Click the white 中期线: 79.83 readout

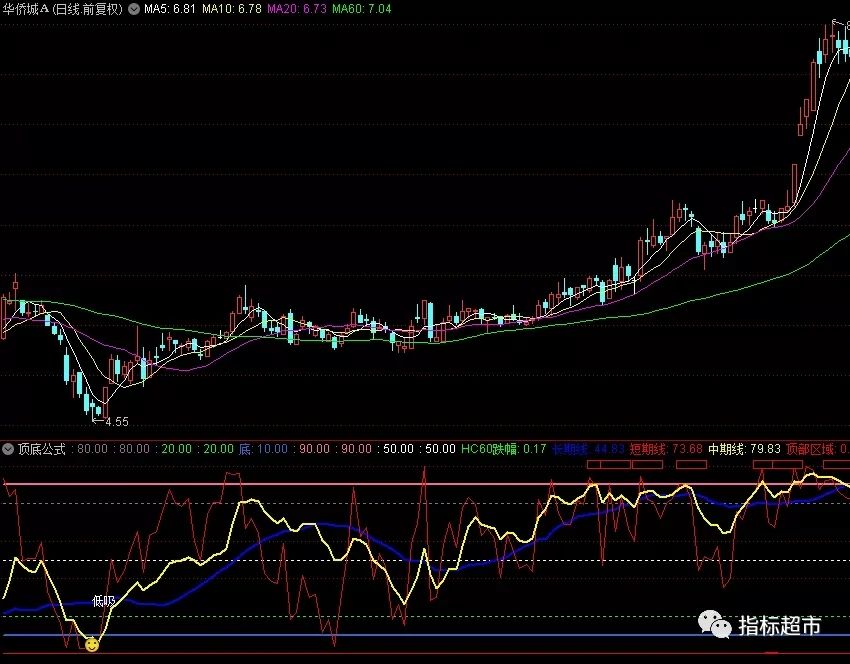click(x=744, y=449)
